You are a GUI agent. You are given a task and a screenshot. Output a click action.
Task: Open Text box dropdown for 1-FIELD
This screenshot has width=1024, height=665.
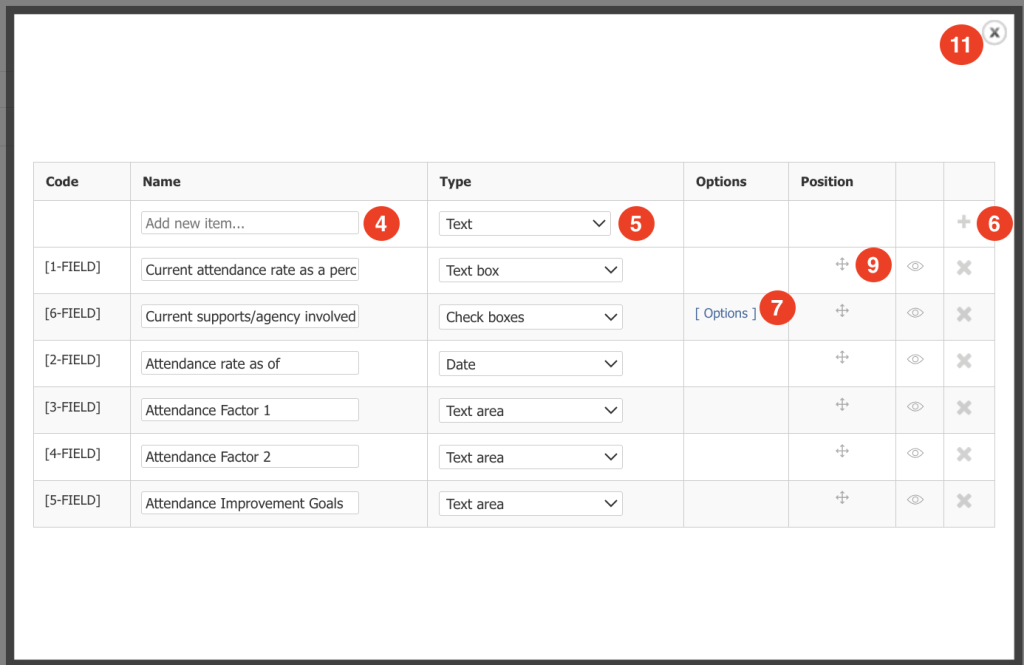click(x=531, y=270)
